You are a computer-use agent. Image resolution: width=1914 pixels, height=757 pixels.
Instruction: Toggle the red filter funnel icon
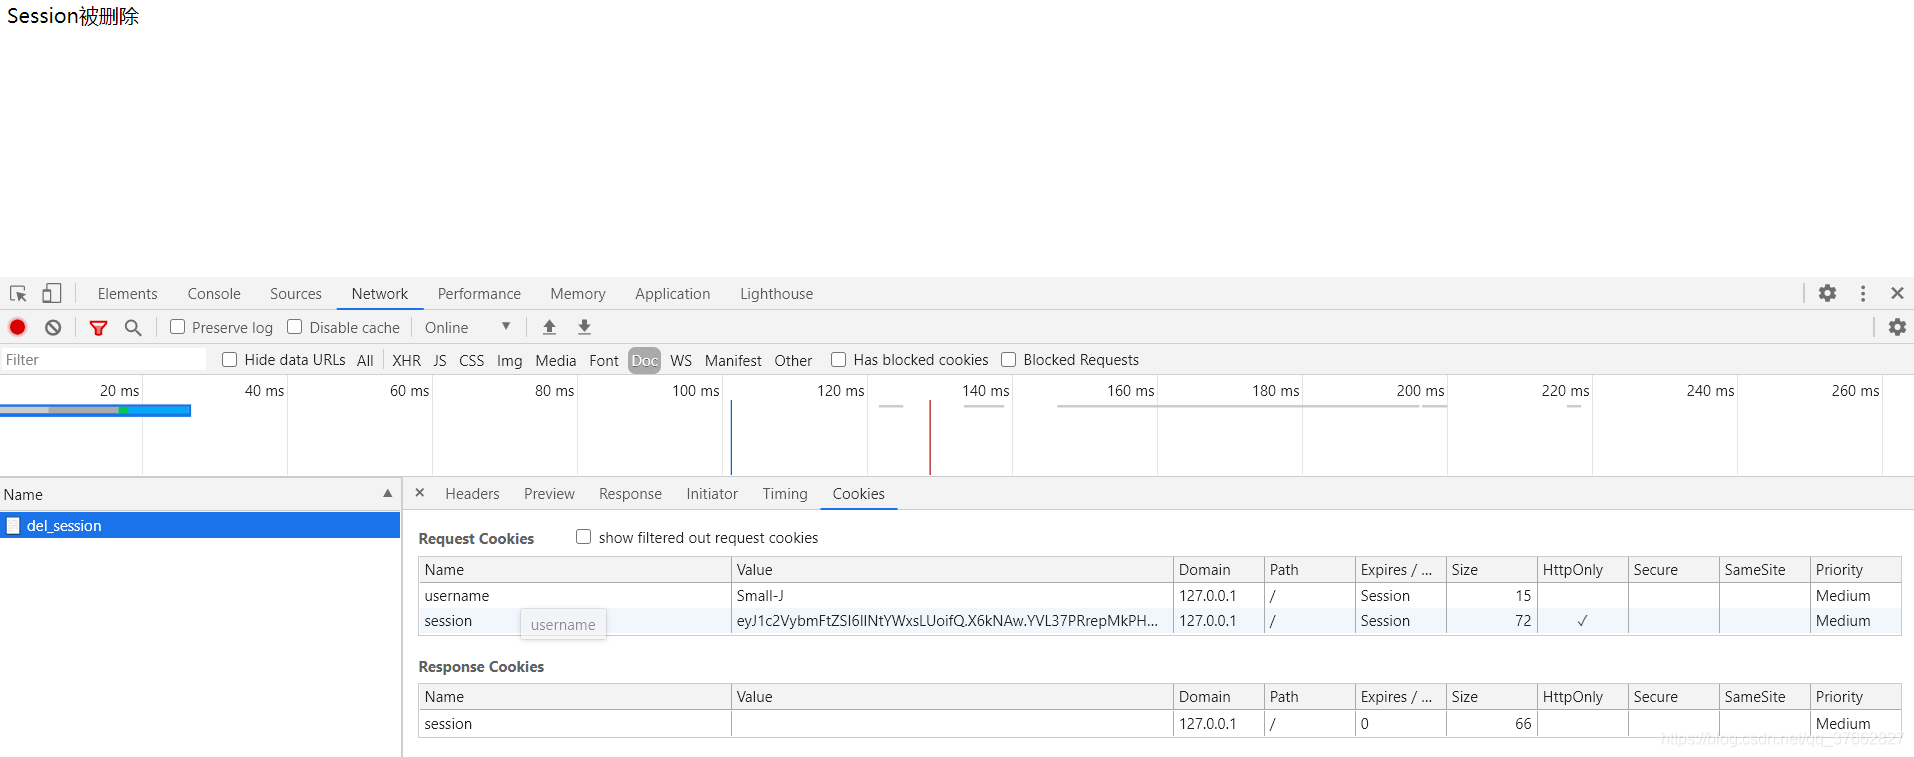(98, 327)
